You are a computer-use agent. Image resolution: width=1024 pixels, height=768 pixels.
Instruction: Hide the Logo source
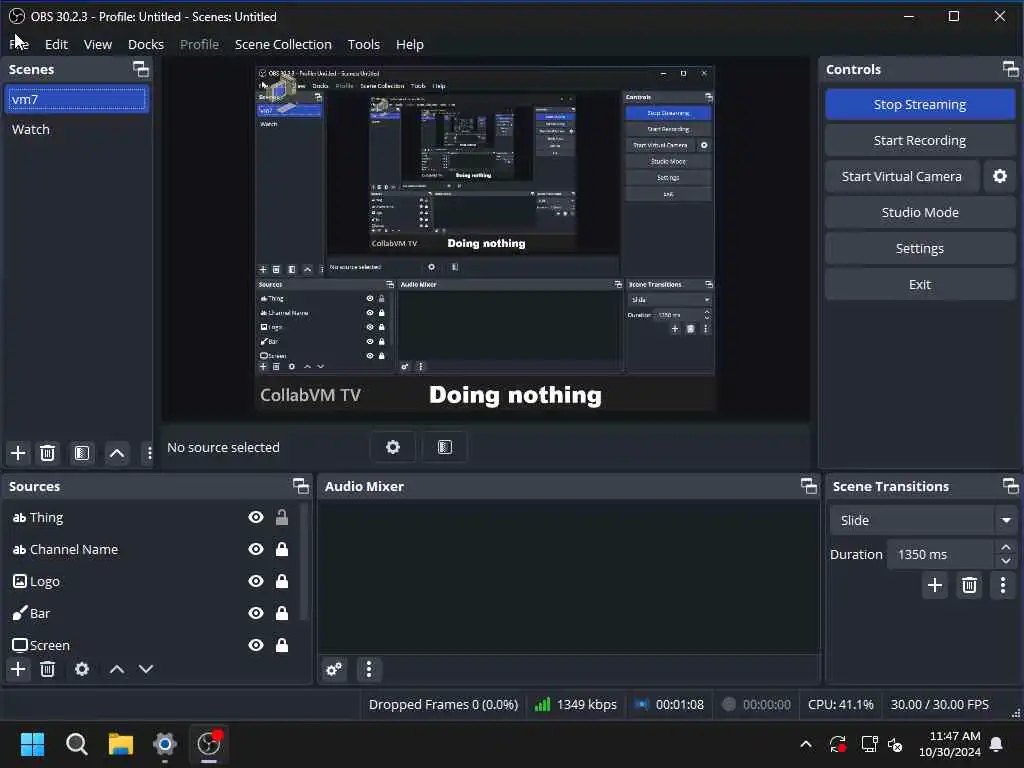pyautogui.click(x=256, y=581)
